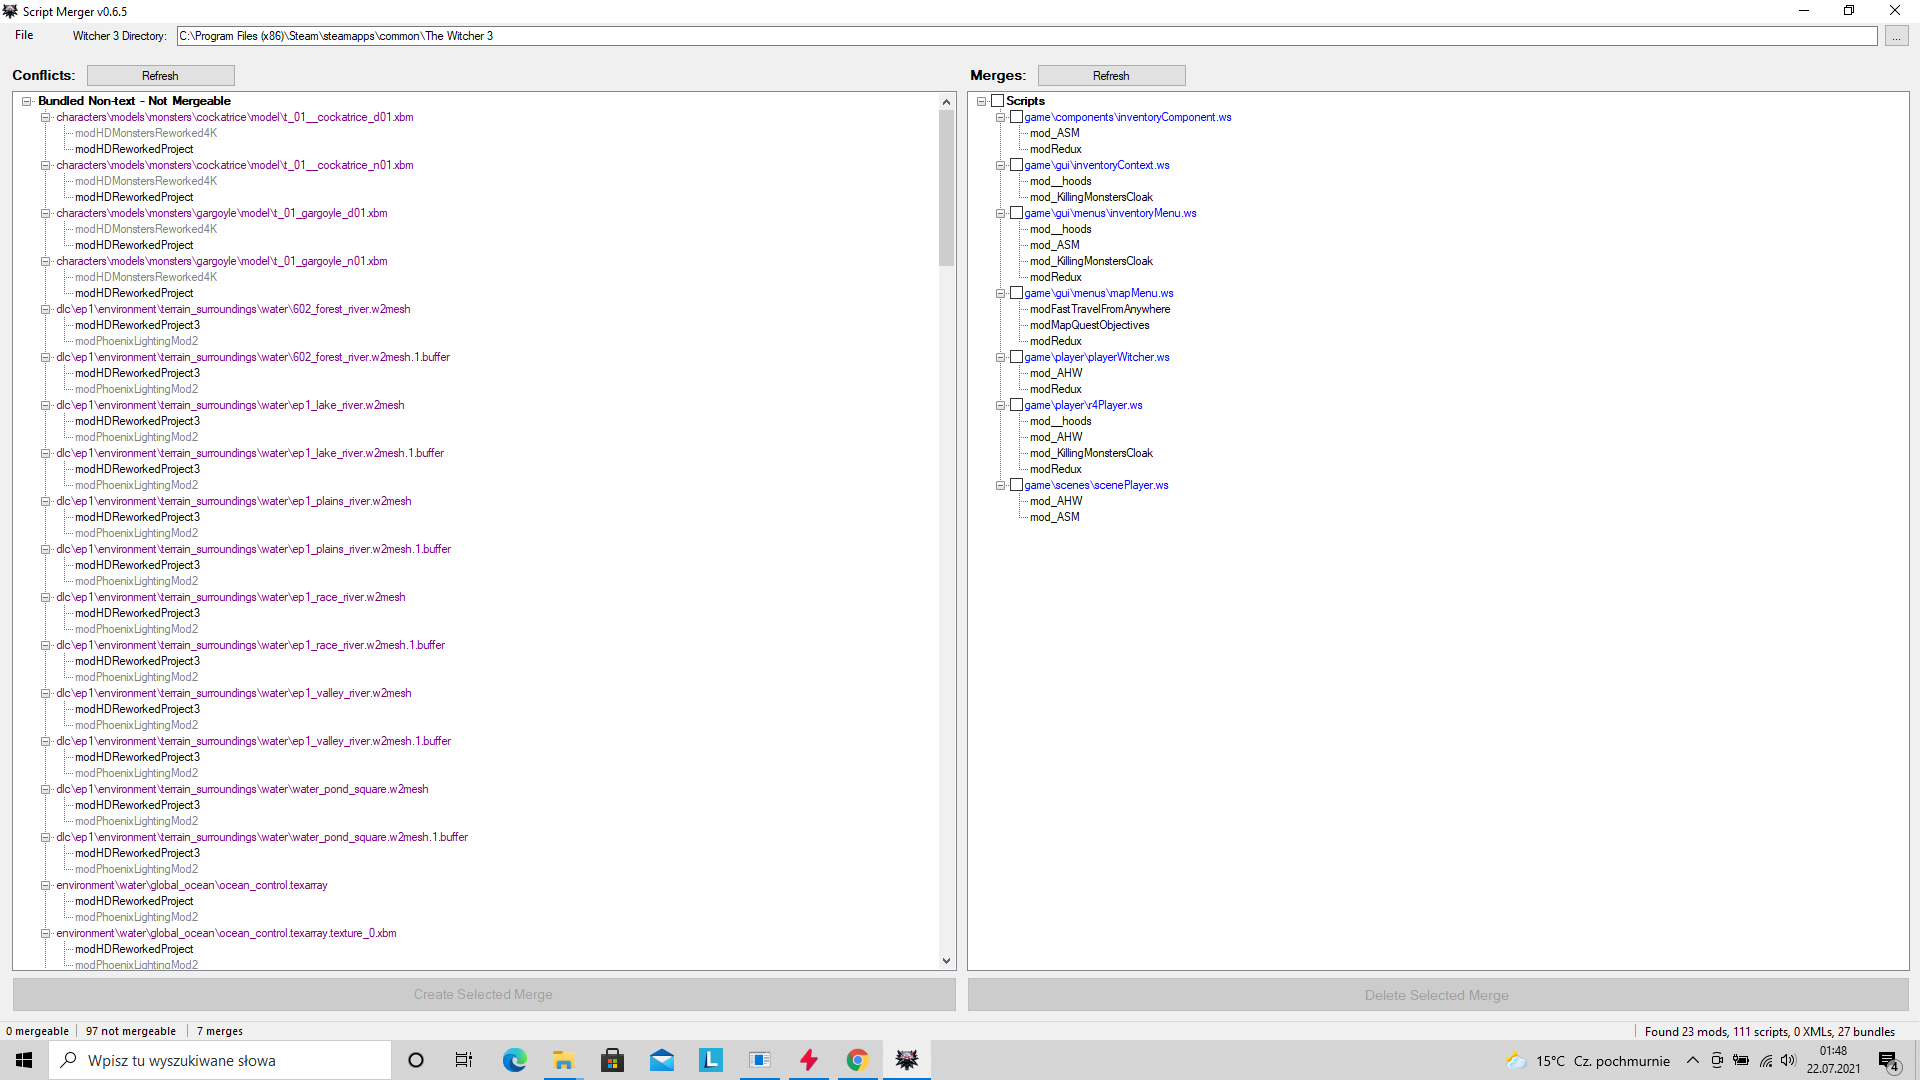The image size is (1920, 1080).
Task: Open the notification center icon
Action: [1889, 1061]
